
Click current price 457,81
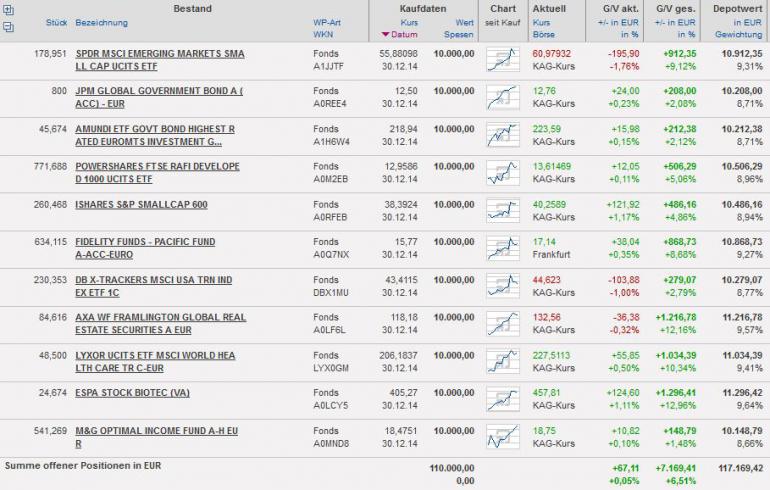[546, 393]
